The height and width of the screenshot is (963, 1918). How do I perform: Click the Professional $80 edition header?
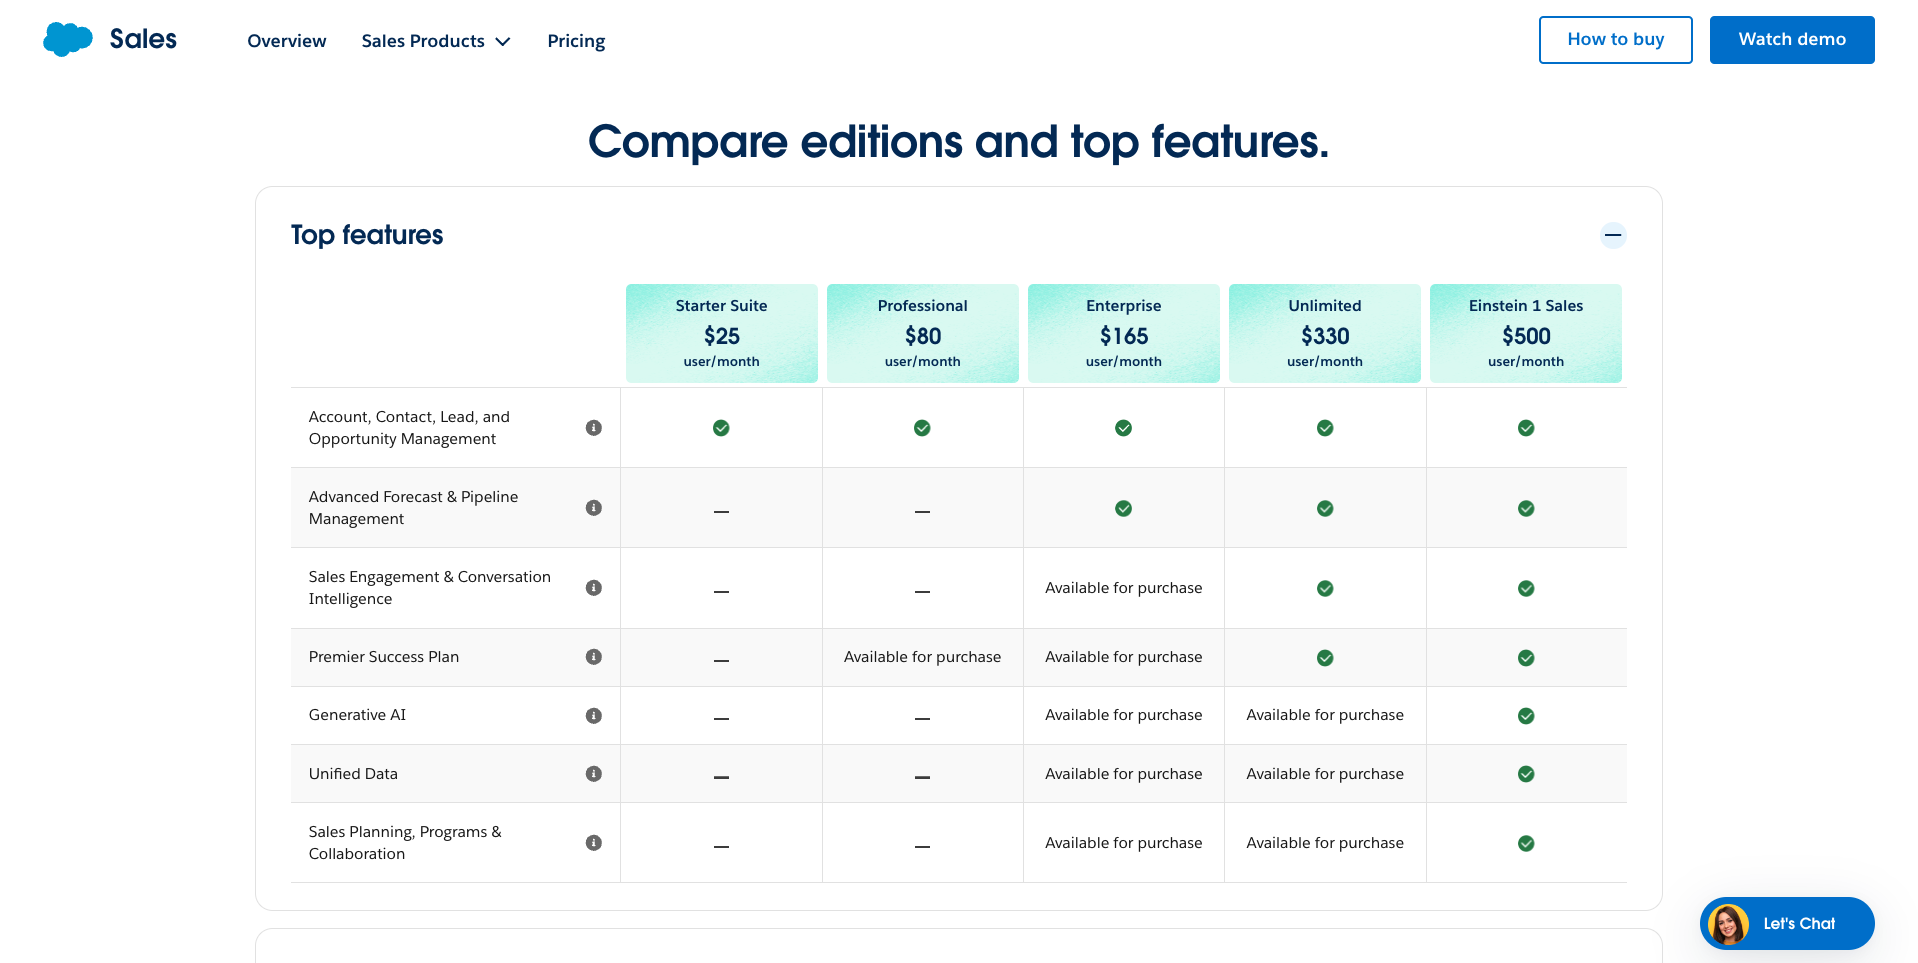[x=922, y=333]
